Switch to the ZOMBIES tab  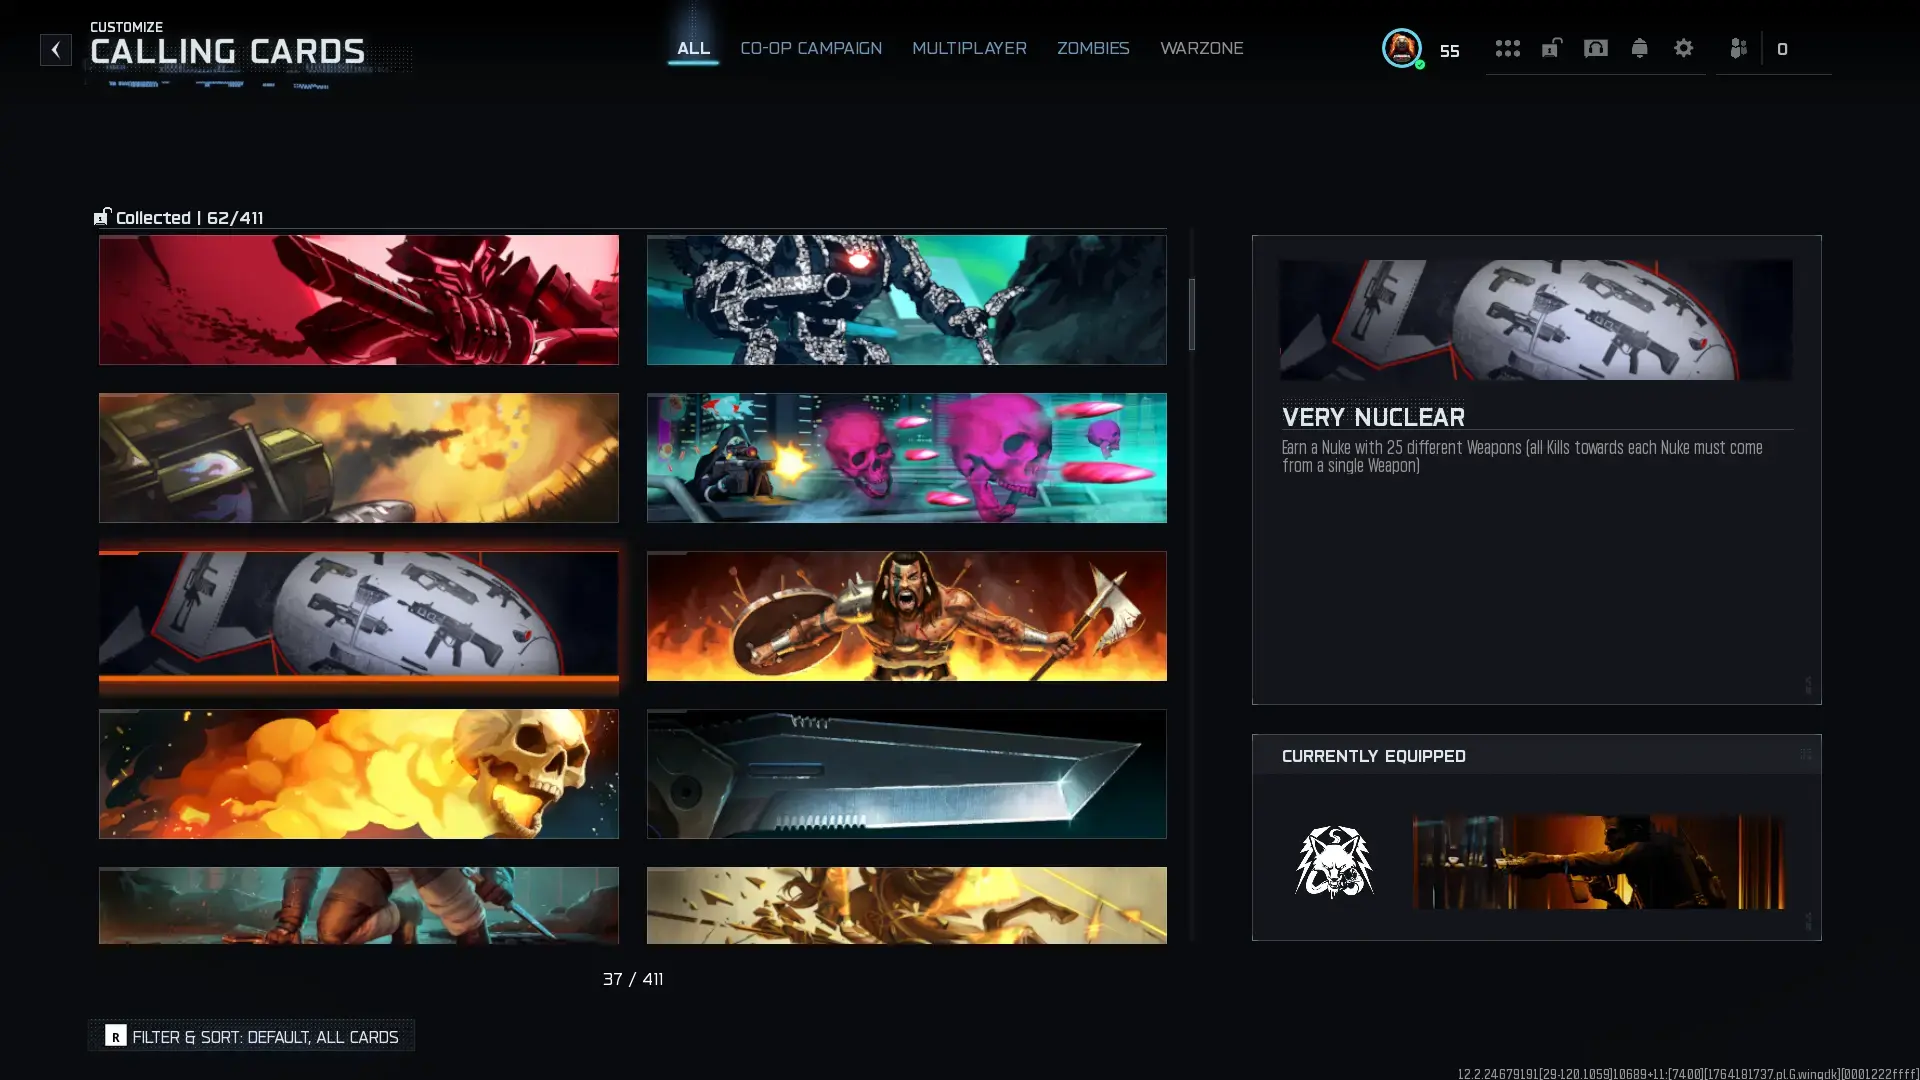coord(1093,48)
